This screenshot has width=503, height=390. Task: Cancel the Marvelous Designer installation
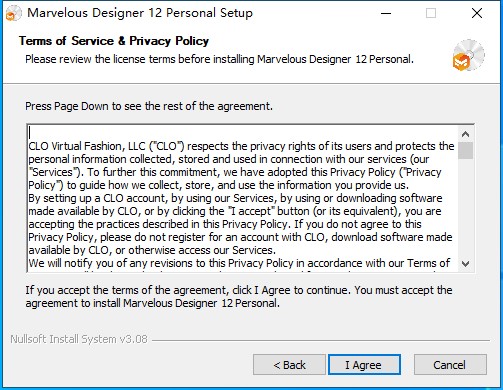pyautogui.click(x=450, y=365)
